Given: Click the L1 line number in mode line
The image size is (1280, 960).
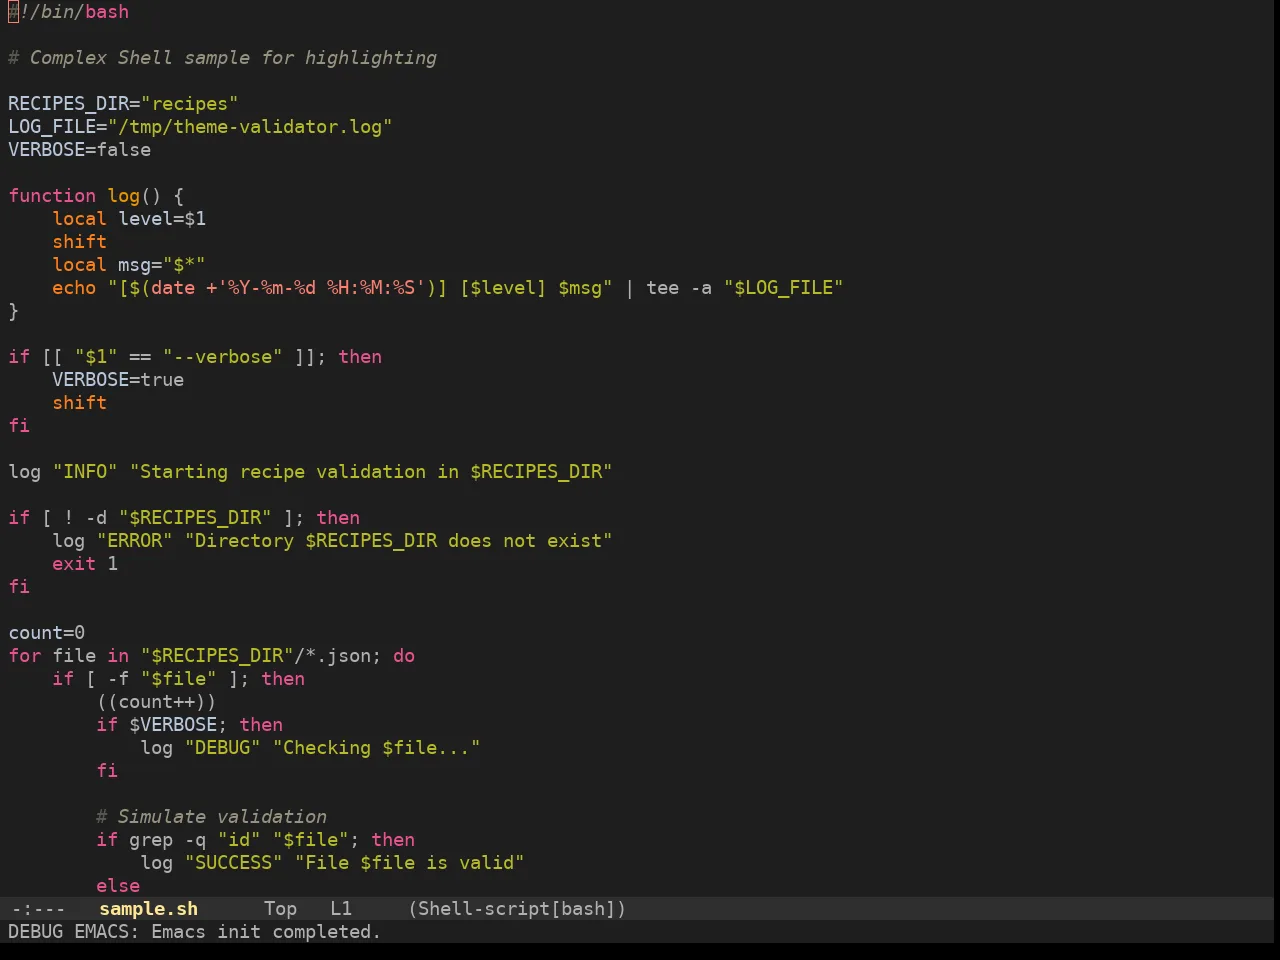Looking at the screenshot, I should 341,908.
